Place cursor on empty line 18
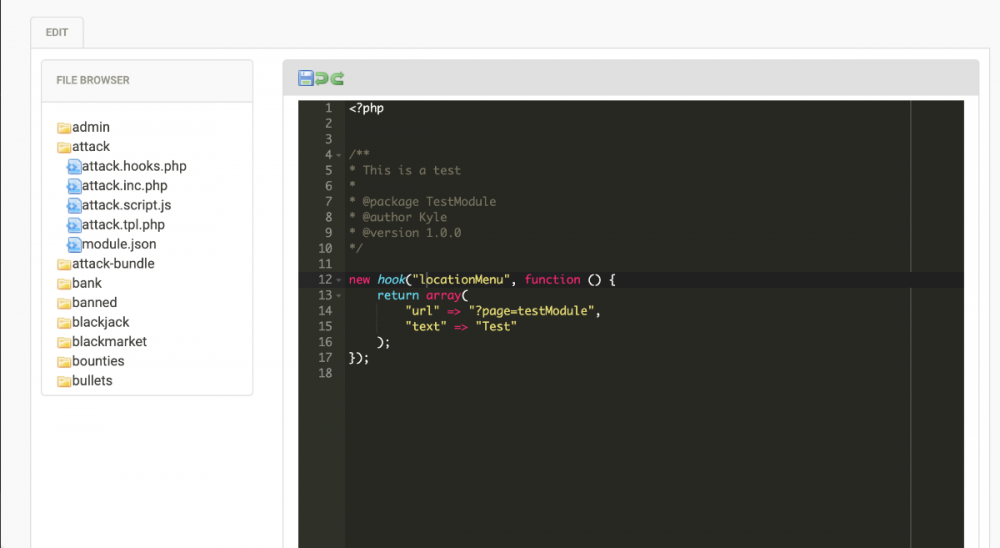This screenshot has width=1000, height=548. pos(500,373)
